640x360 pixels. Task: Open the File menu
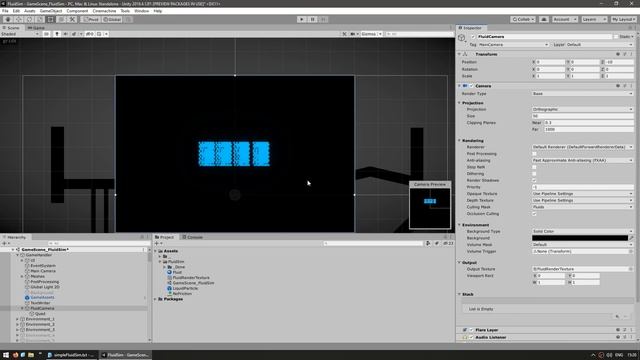5,11
